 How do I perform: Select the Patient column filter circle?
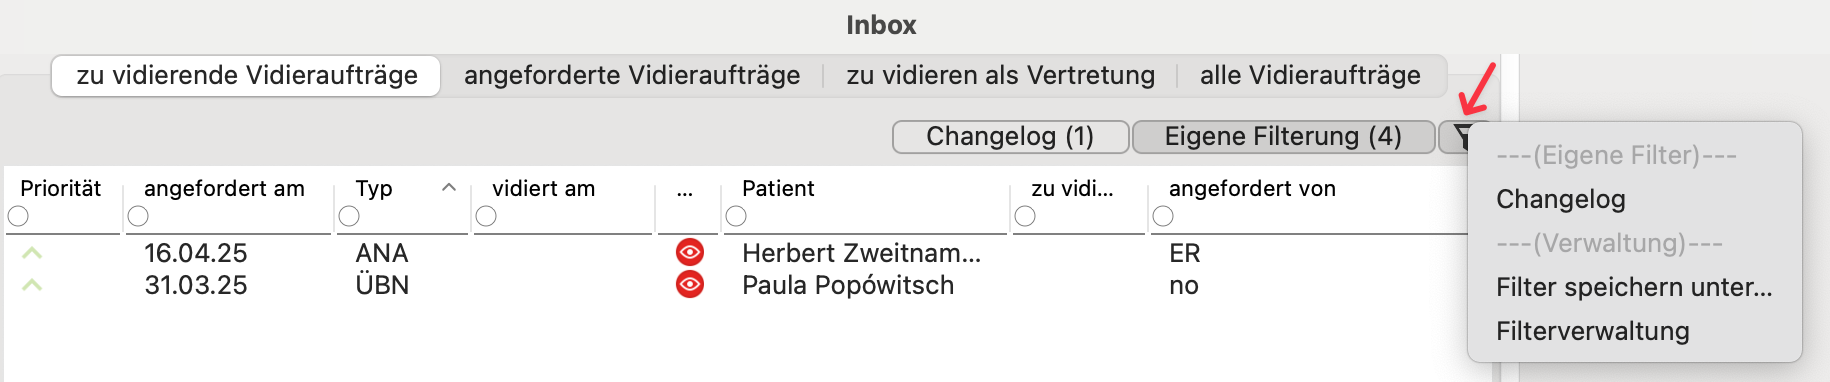tap(736, 216)
